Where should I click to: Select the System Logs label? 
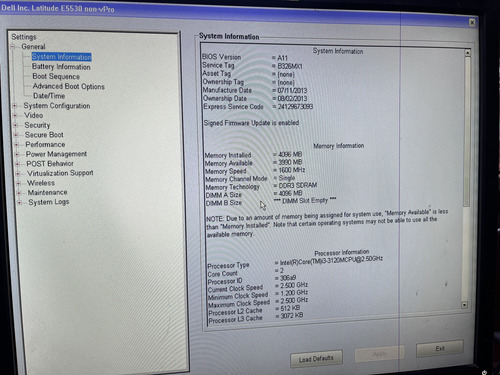(49, 202)
